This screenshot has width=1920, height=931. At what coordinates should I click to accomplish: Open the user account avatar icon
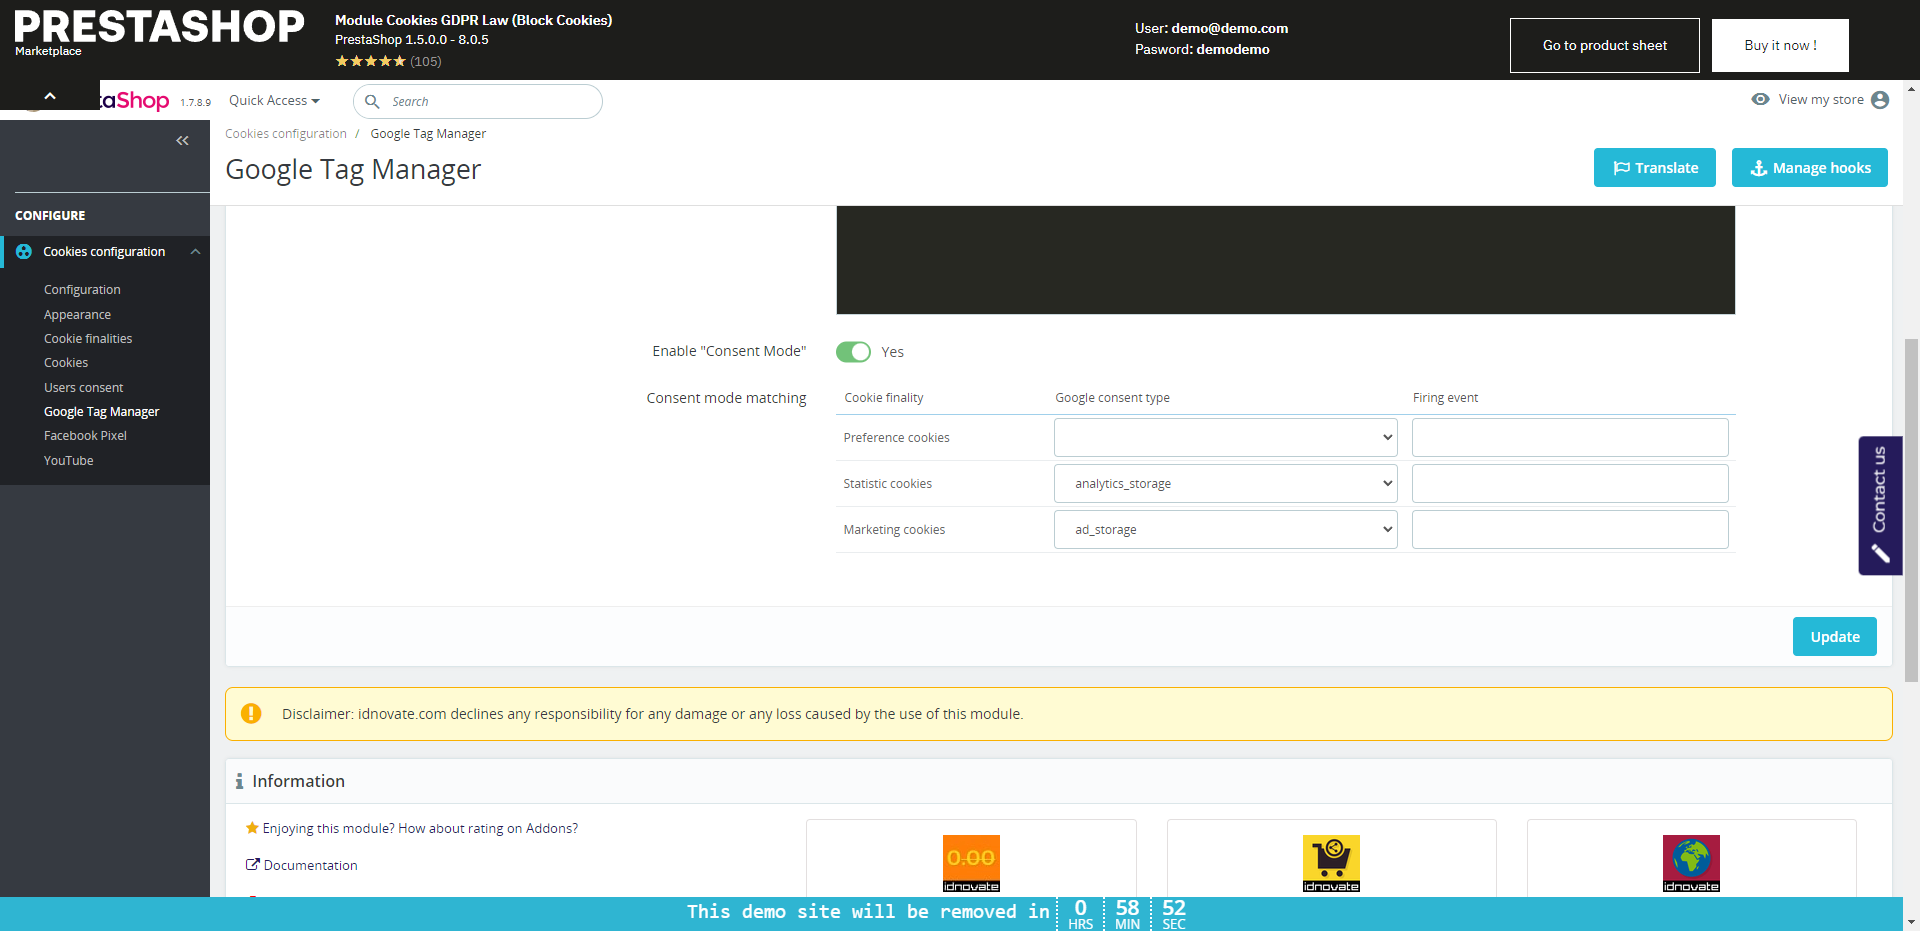[1880, 100]
